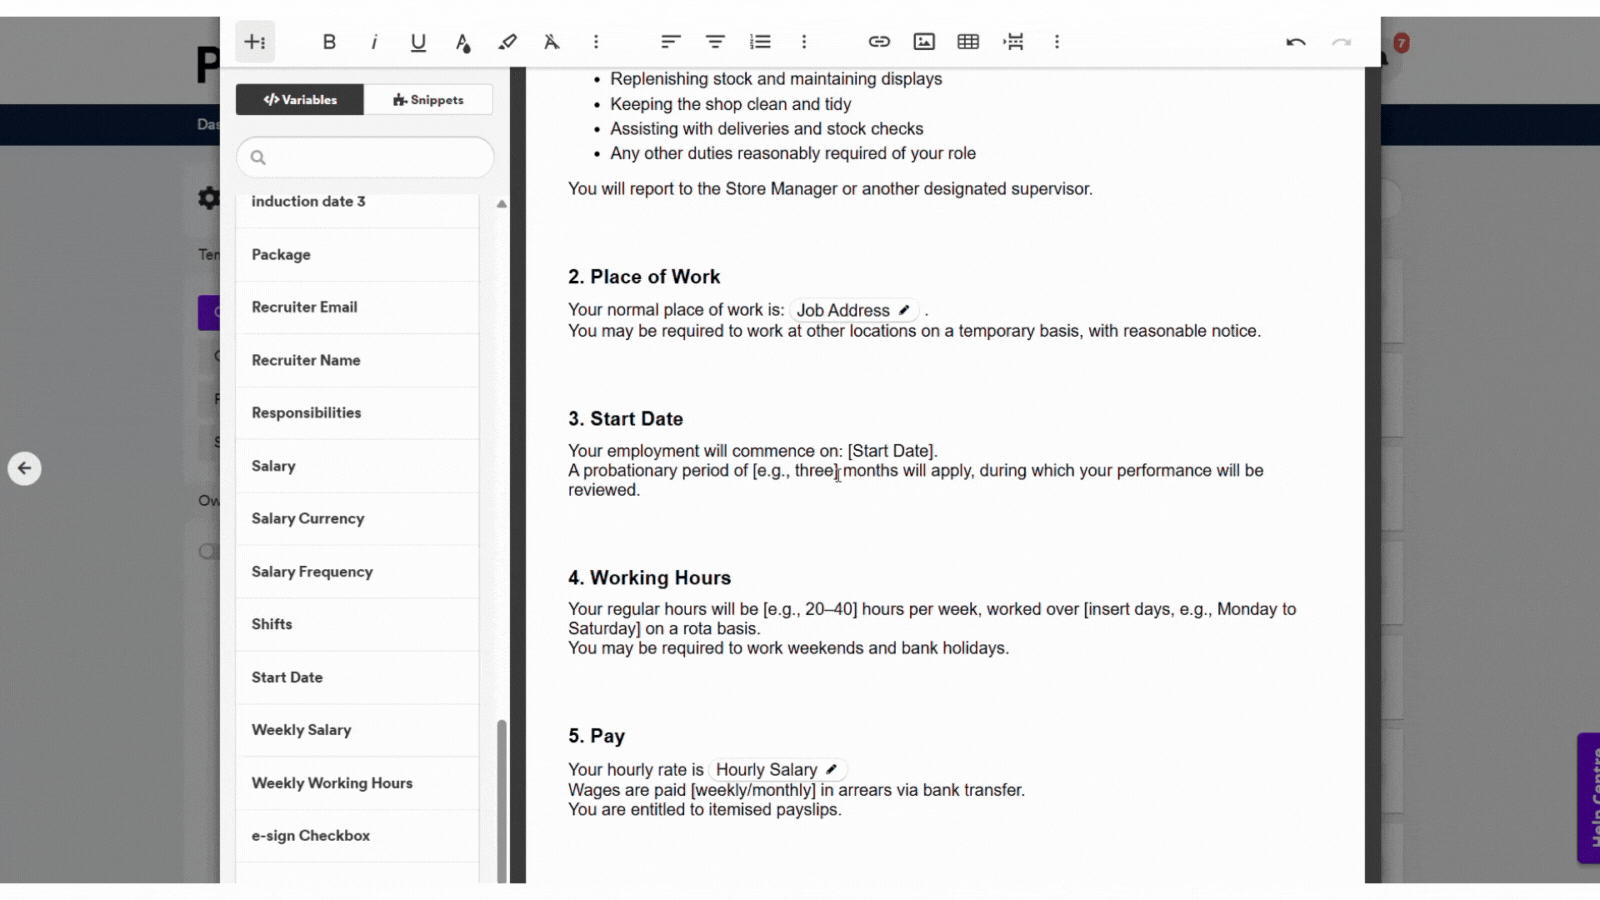
Task: Insert an image
Action: (x=924, y=42)
